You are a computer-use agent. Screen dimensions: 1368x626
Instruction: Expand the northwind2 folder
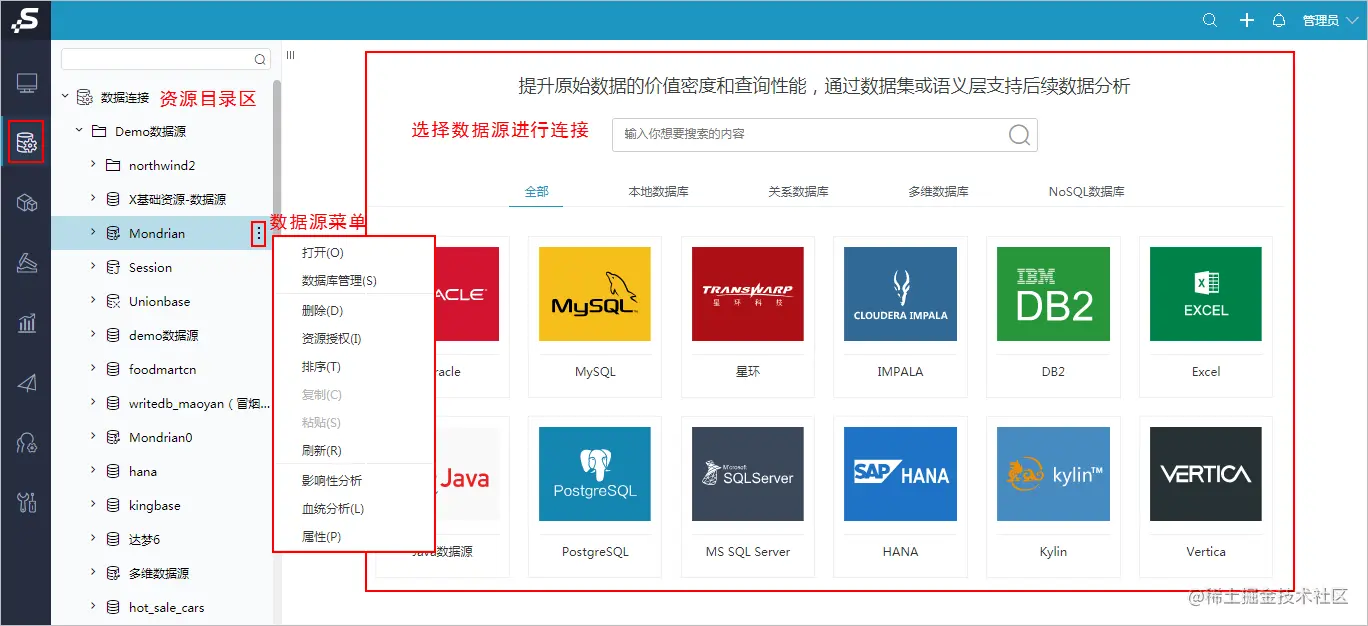coord(93,165)
